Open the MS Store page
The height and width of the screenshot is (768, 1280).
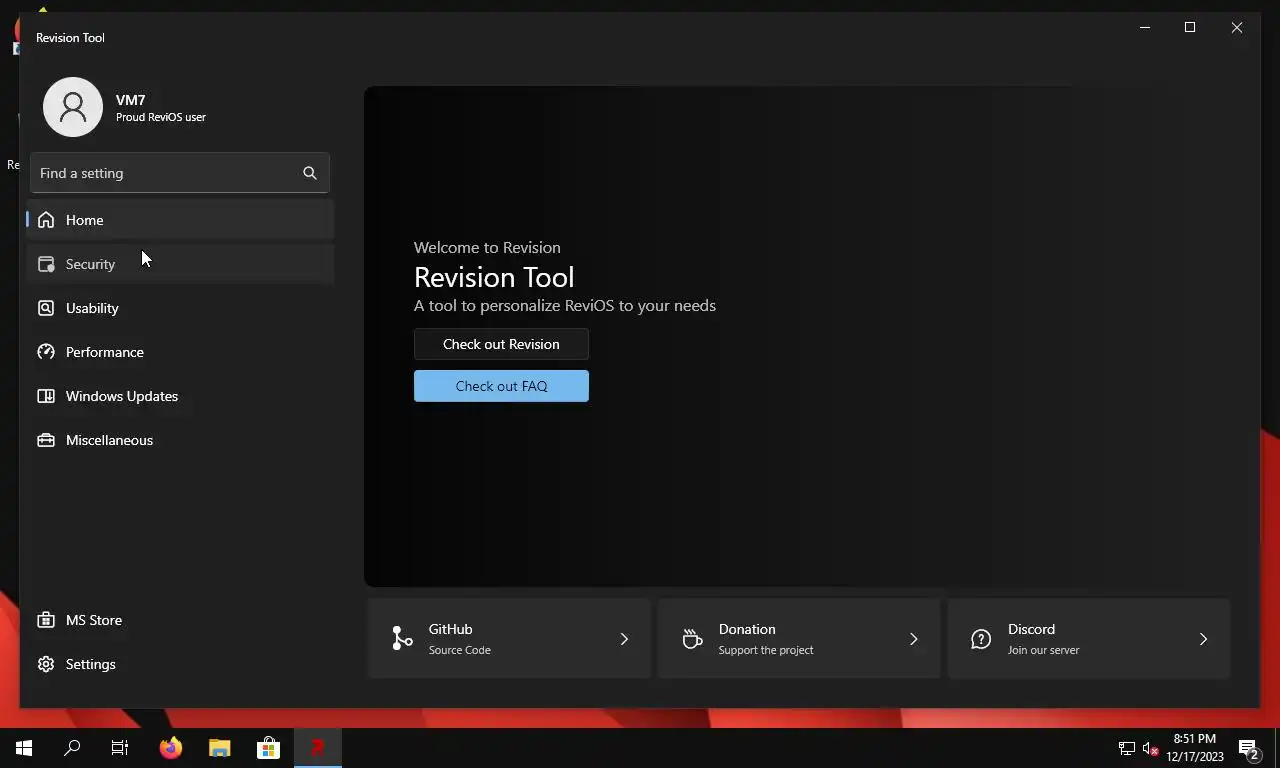(180, 620)
